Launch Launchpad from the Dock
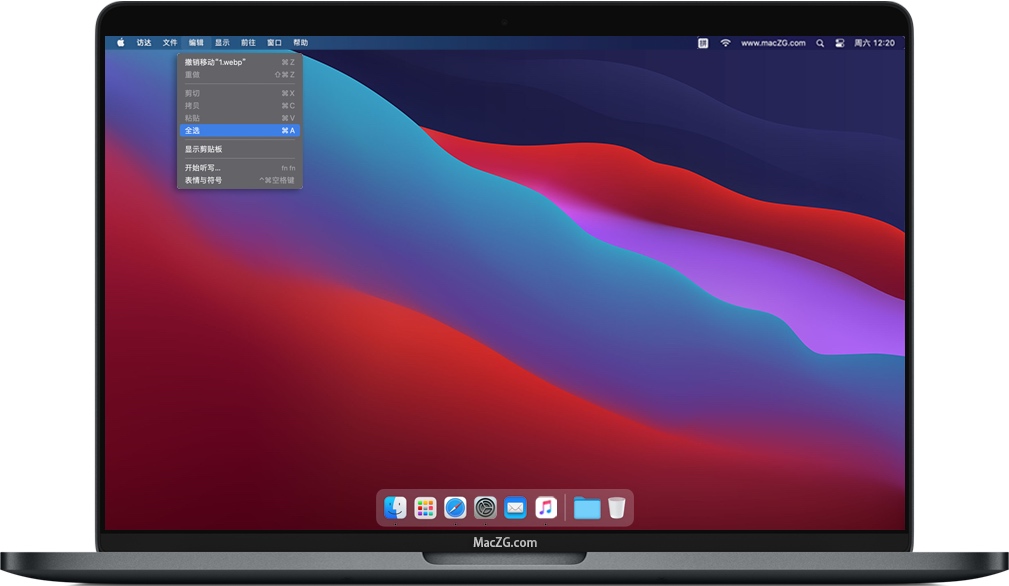This screenshot has width=1009, height=586. [x=425, y=508]
